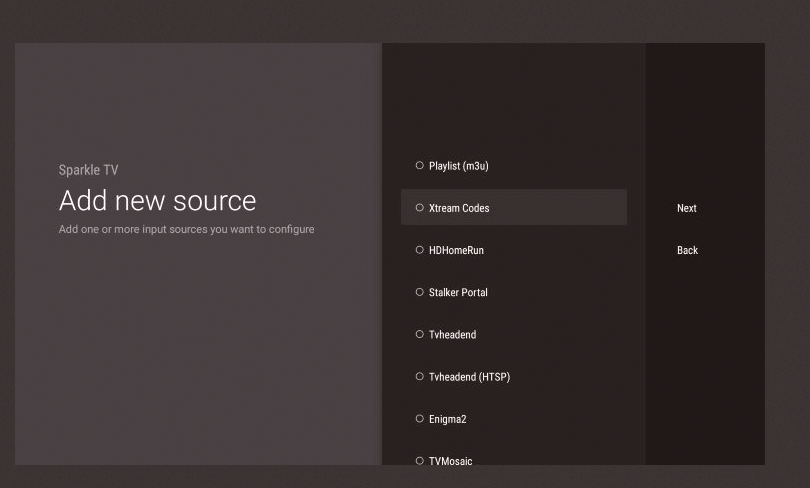Choose the Enigma2 source label
The width and height of the screenshot is (810, 488).
tap(447, 419)
